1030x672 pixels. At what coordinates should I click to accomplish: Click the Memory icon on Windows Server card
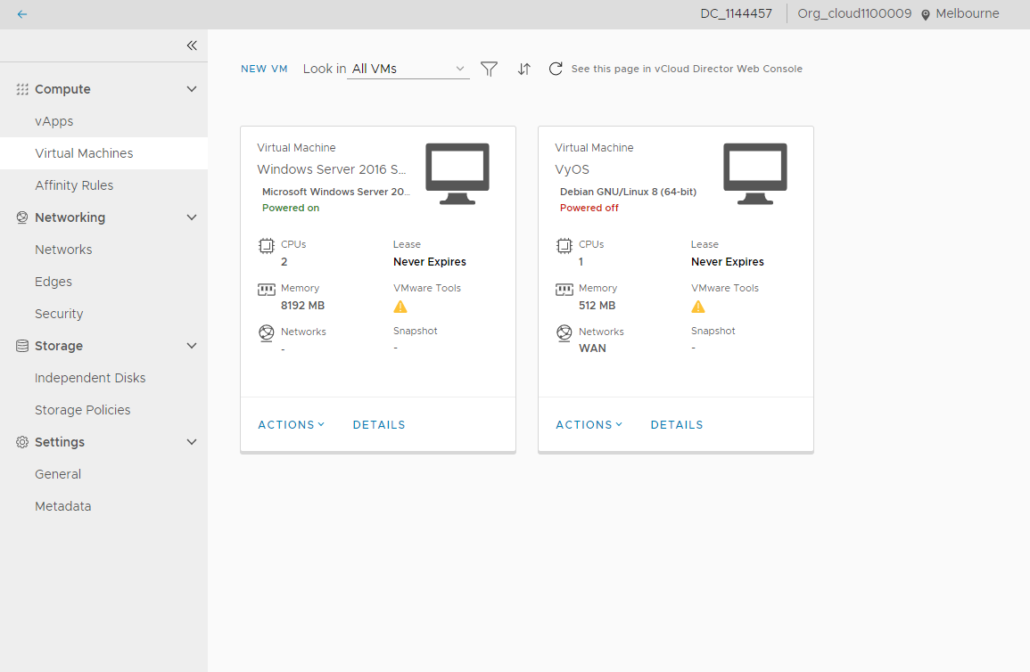(x=266, y=289)
